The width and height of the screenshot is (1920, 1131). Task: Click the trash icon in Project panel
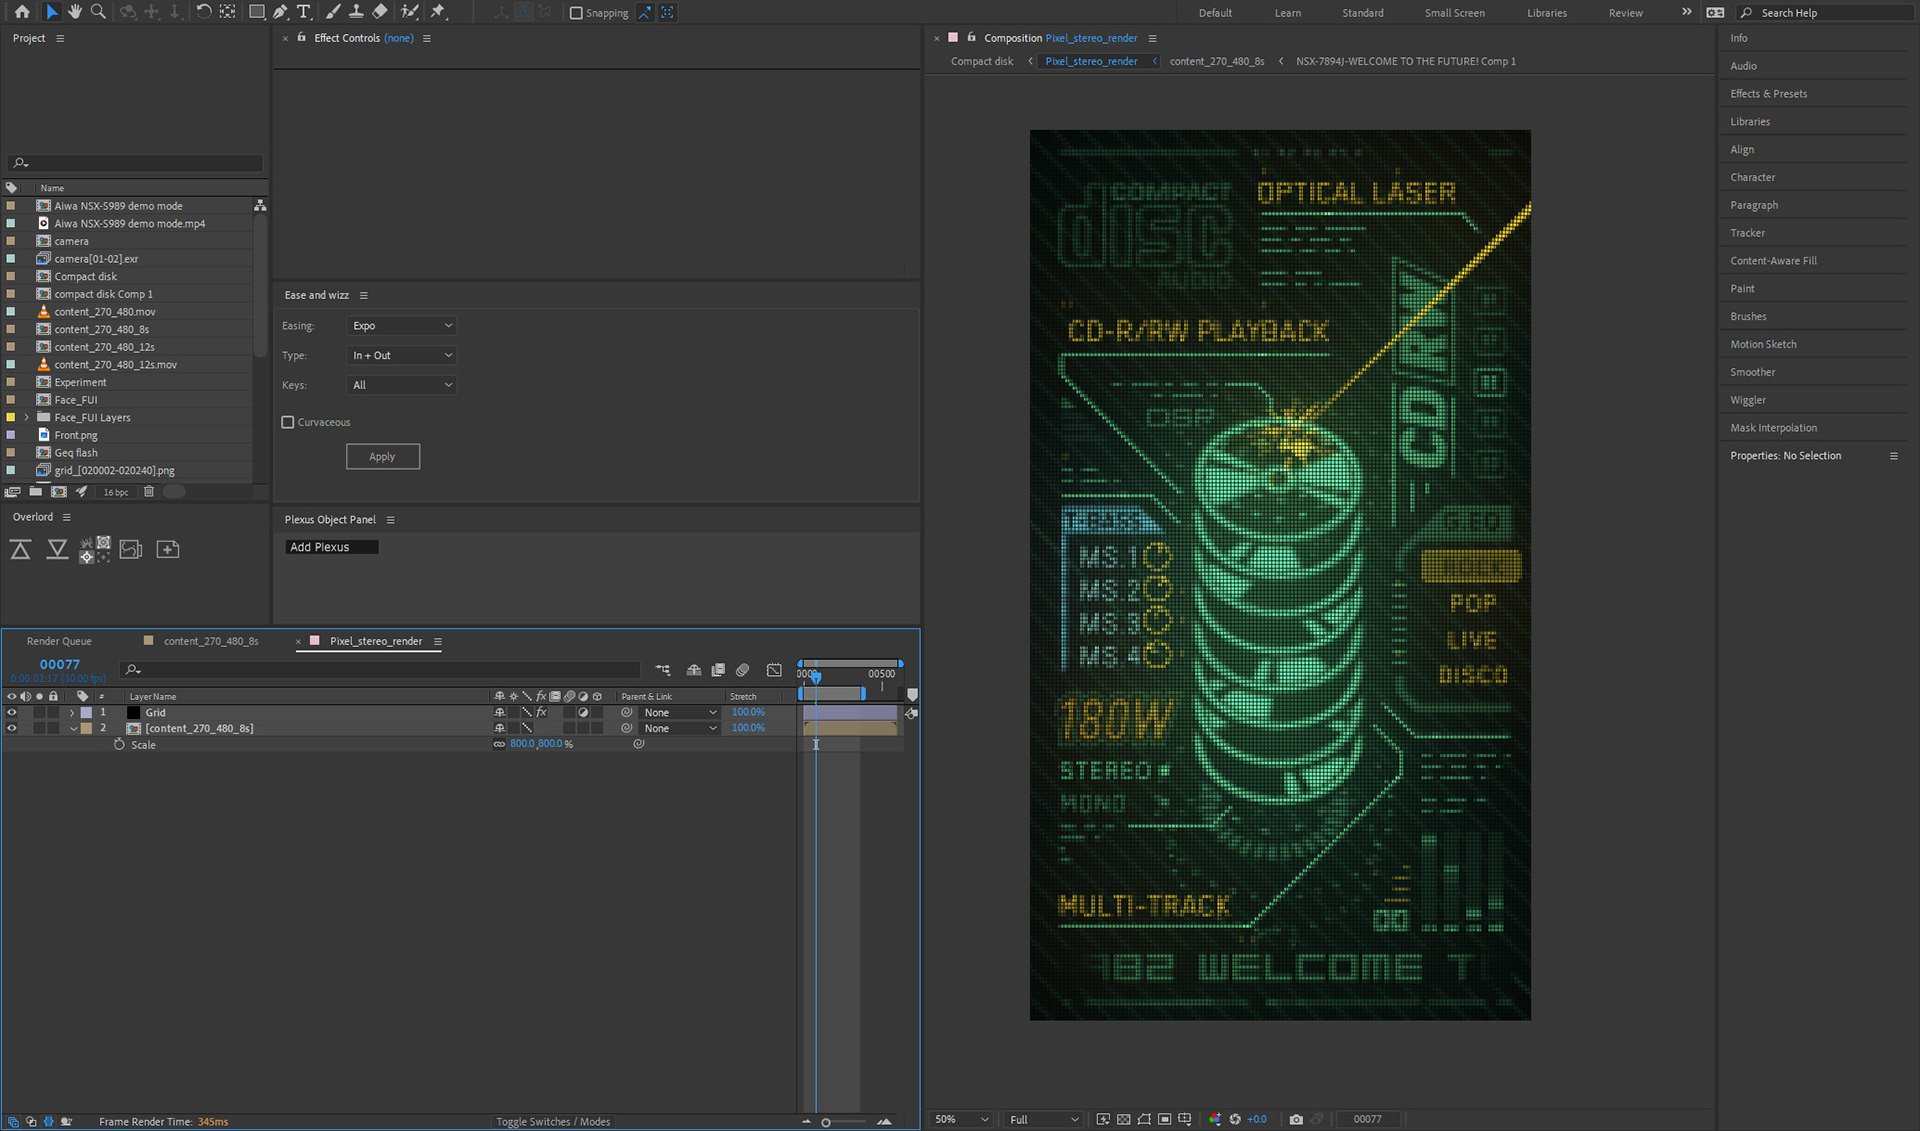click(149, 492)
